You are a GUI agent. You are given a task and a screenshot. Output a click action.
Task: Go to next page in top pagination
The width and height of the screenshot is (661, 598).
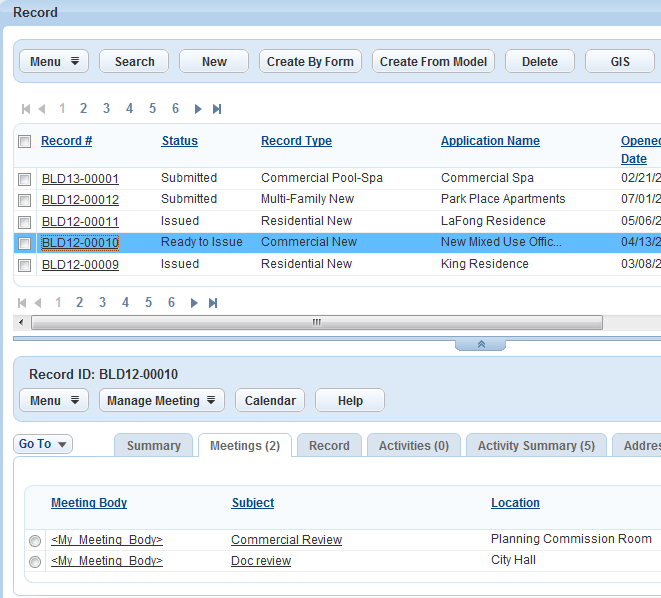coord(198,109)
